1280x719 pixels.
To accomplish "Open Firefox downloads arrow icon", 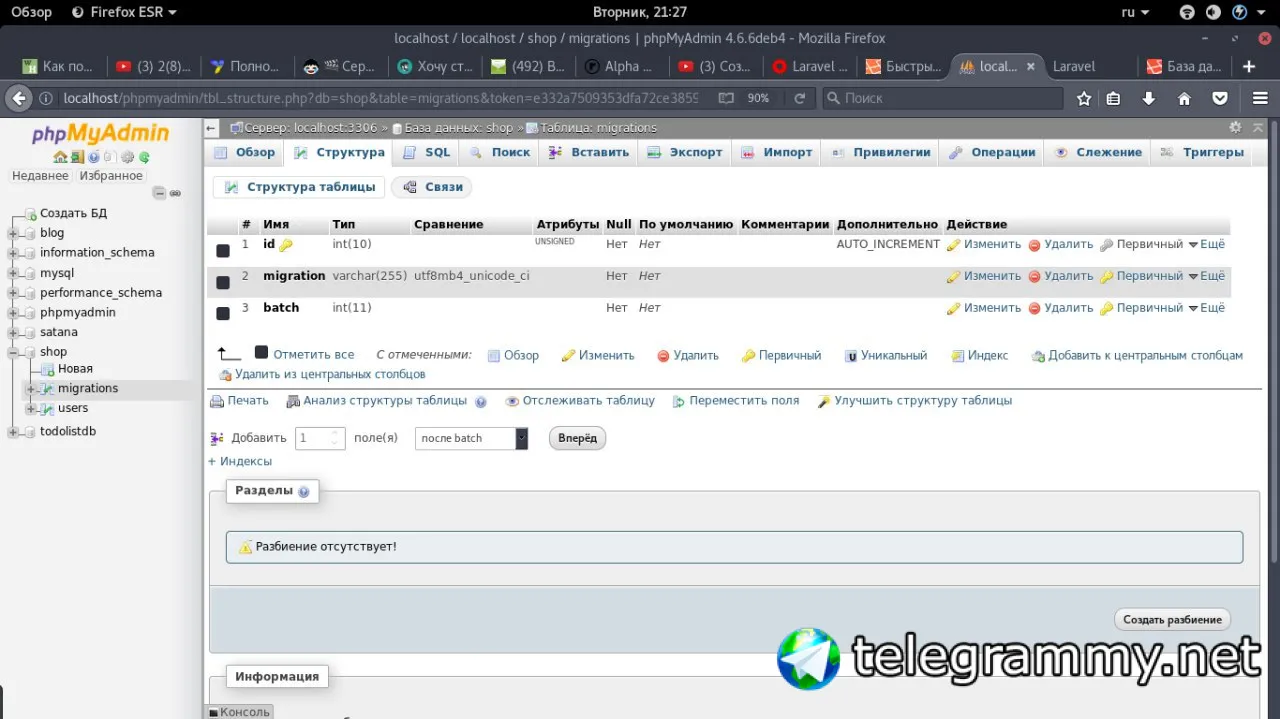I will point(1149,98).
